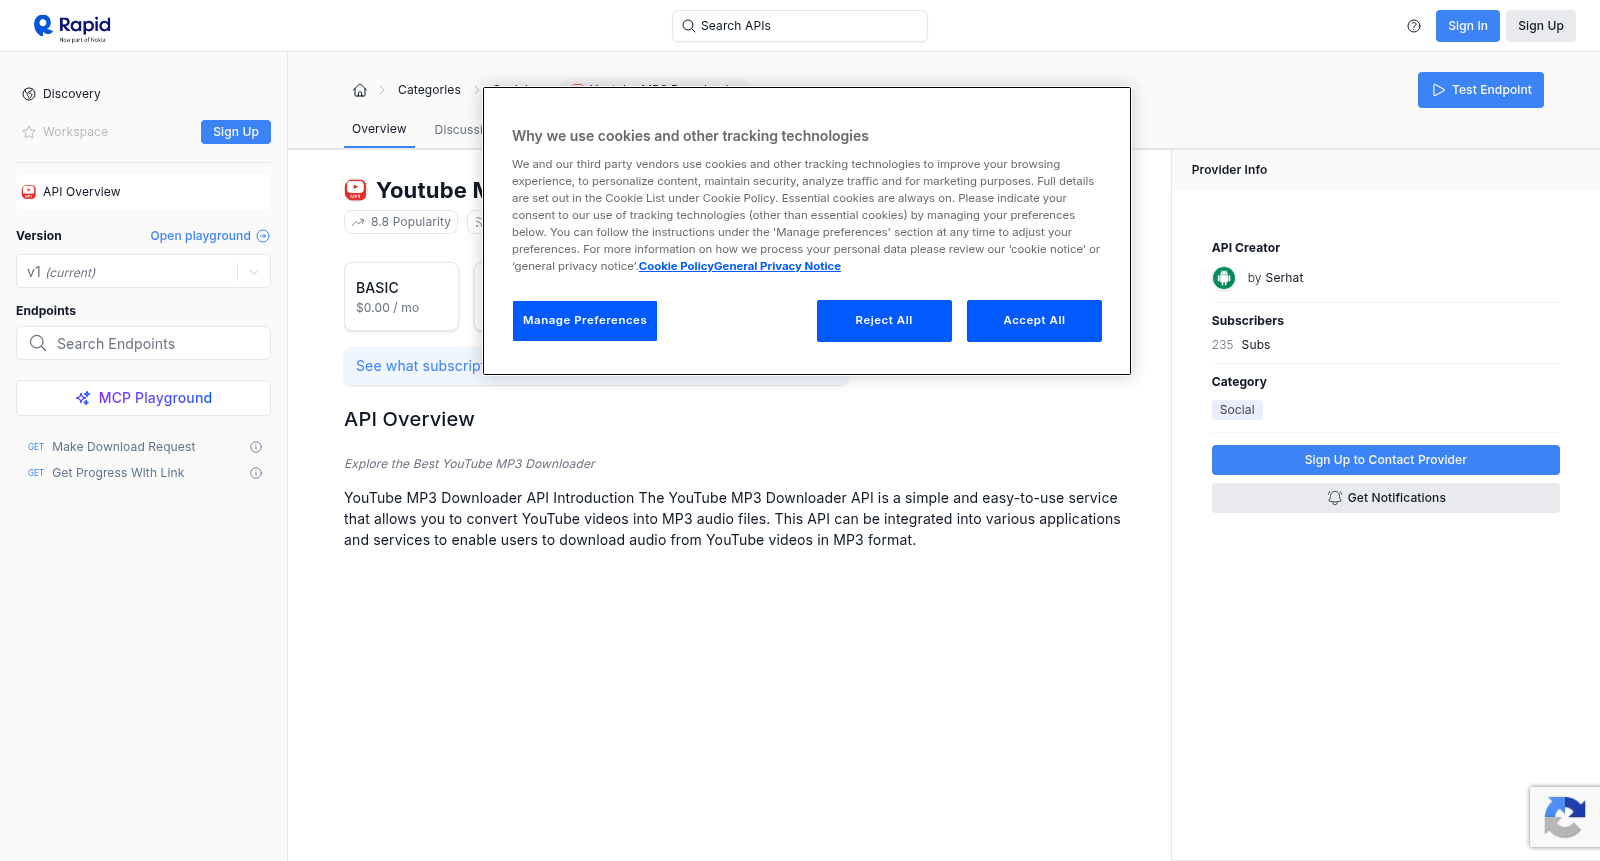Click the Serhat creator avatar

(x=1224, y=278)
